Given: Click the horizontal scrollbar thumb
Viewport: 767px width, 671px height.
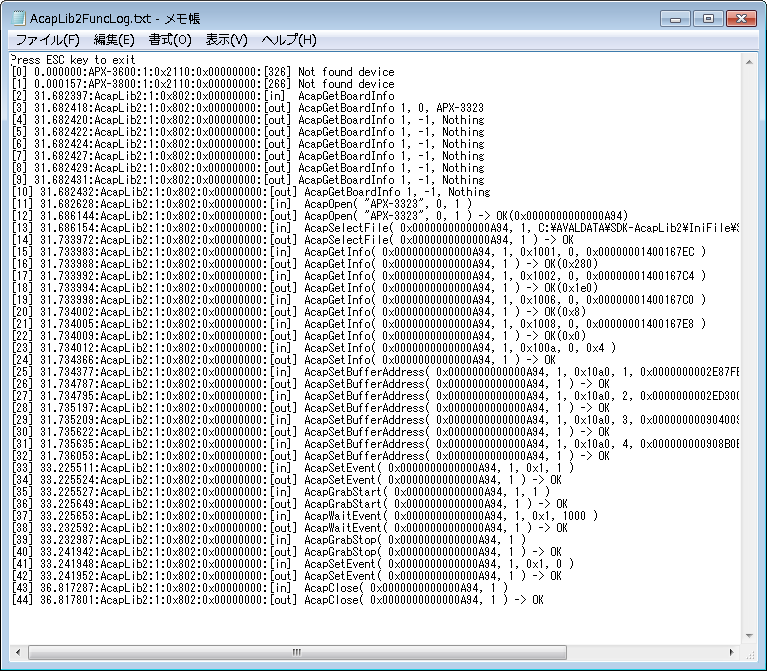Looking at the screenshot, I should pyautogui.click(x=297, y=652).
